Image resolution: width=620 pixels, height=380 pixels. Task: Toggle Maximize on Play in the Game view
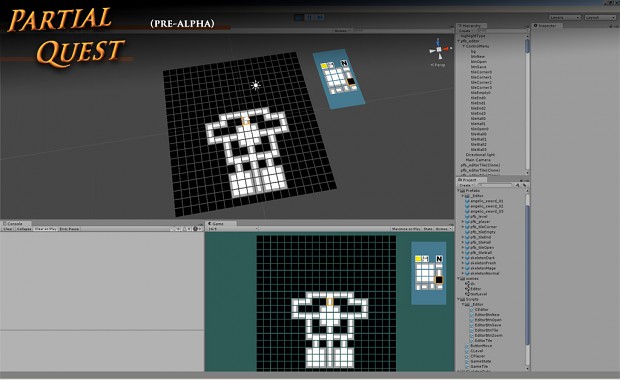(406, 229)
